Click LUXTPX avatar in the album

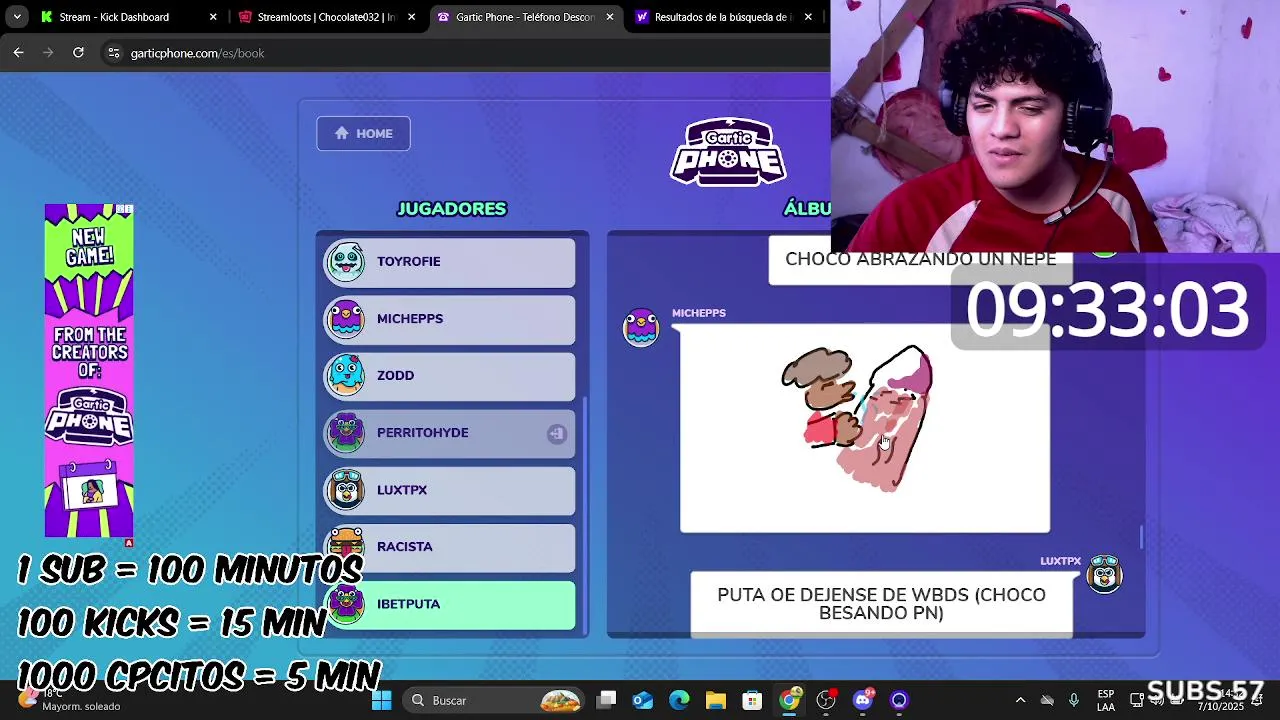coord(1105,574)
